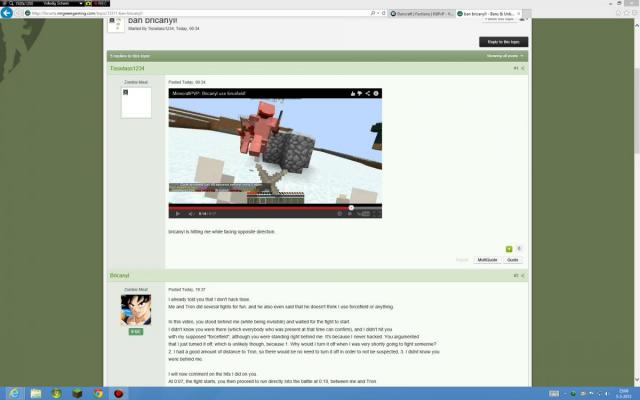
Task: Toggle MultiQuote on the first post
Action: 487,259
